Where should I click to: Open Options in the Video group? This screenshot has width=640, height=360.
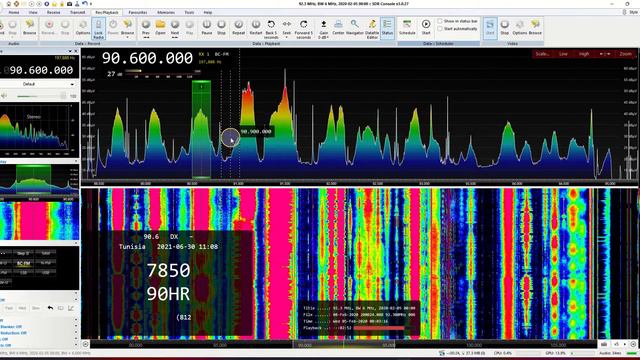click(x=520, y=27)
